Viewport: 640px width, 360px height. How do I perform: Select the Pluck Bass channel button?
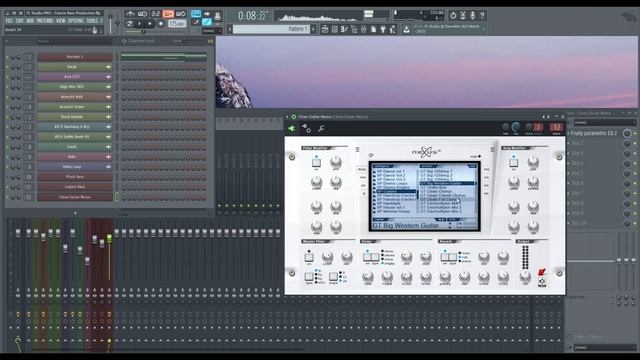click(75, 177)
